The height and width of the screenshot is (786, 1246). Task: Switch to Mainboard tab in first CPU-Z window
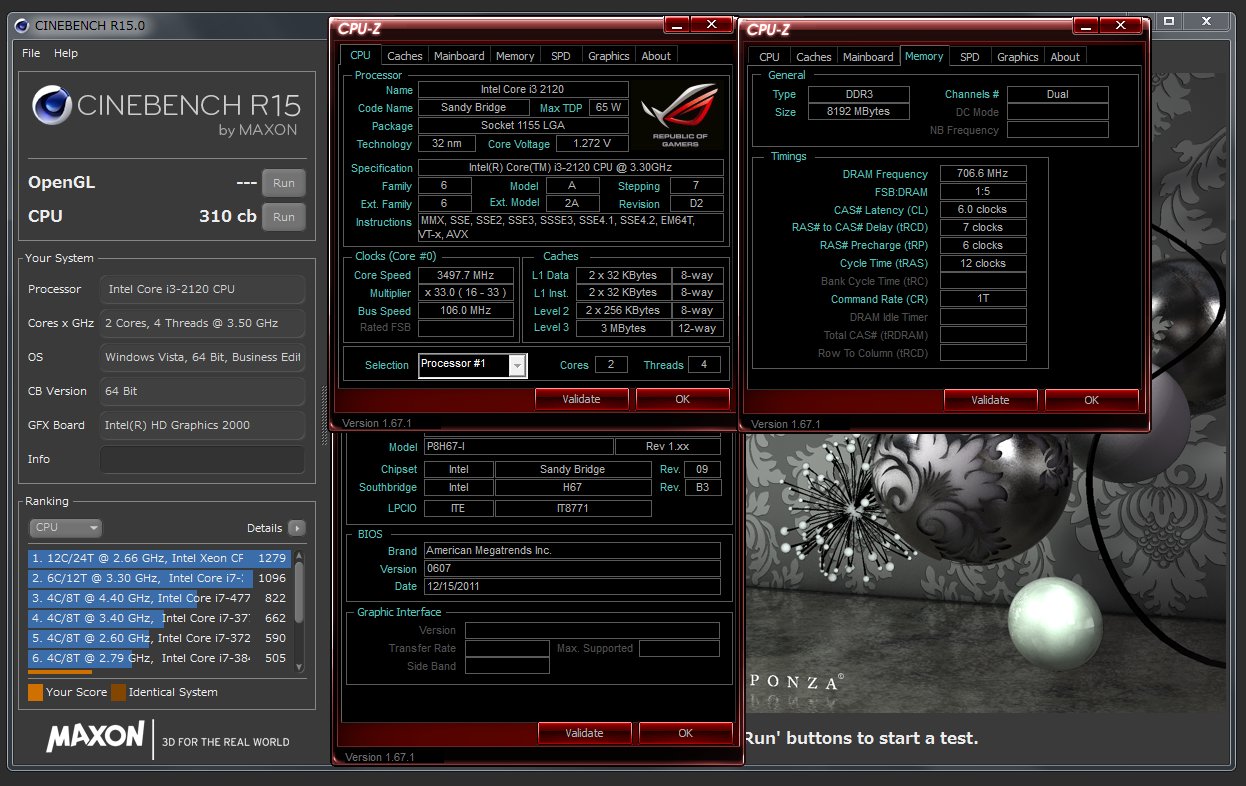click(459, 56)
